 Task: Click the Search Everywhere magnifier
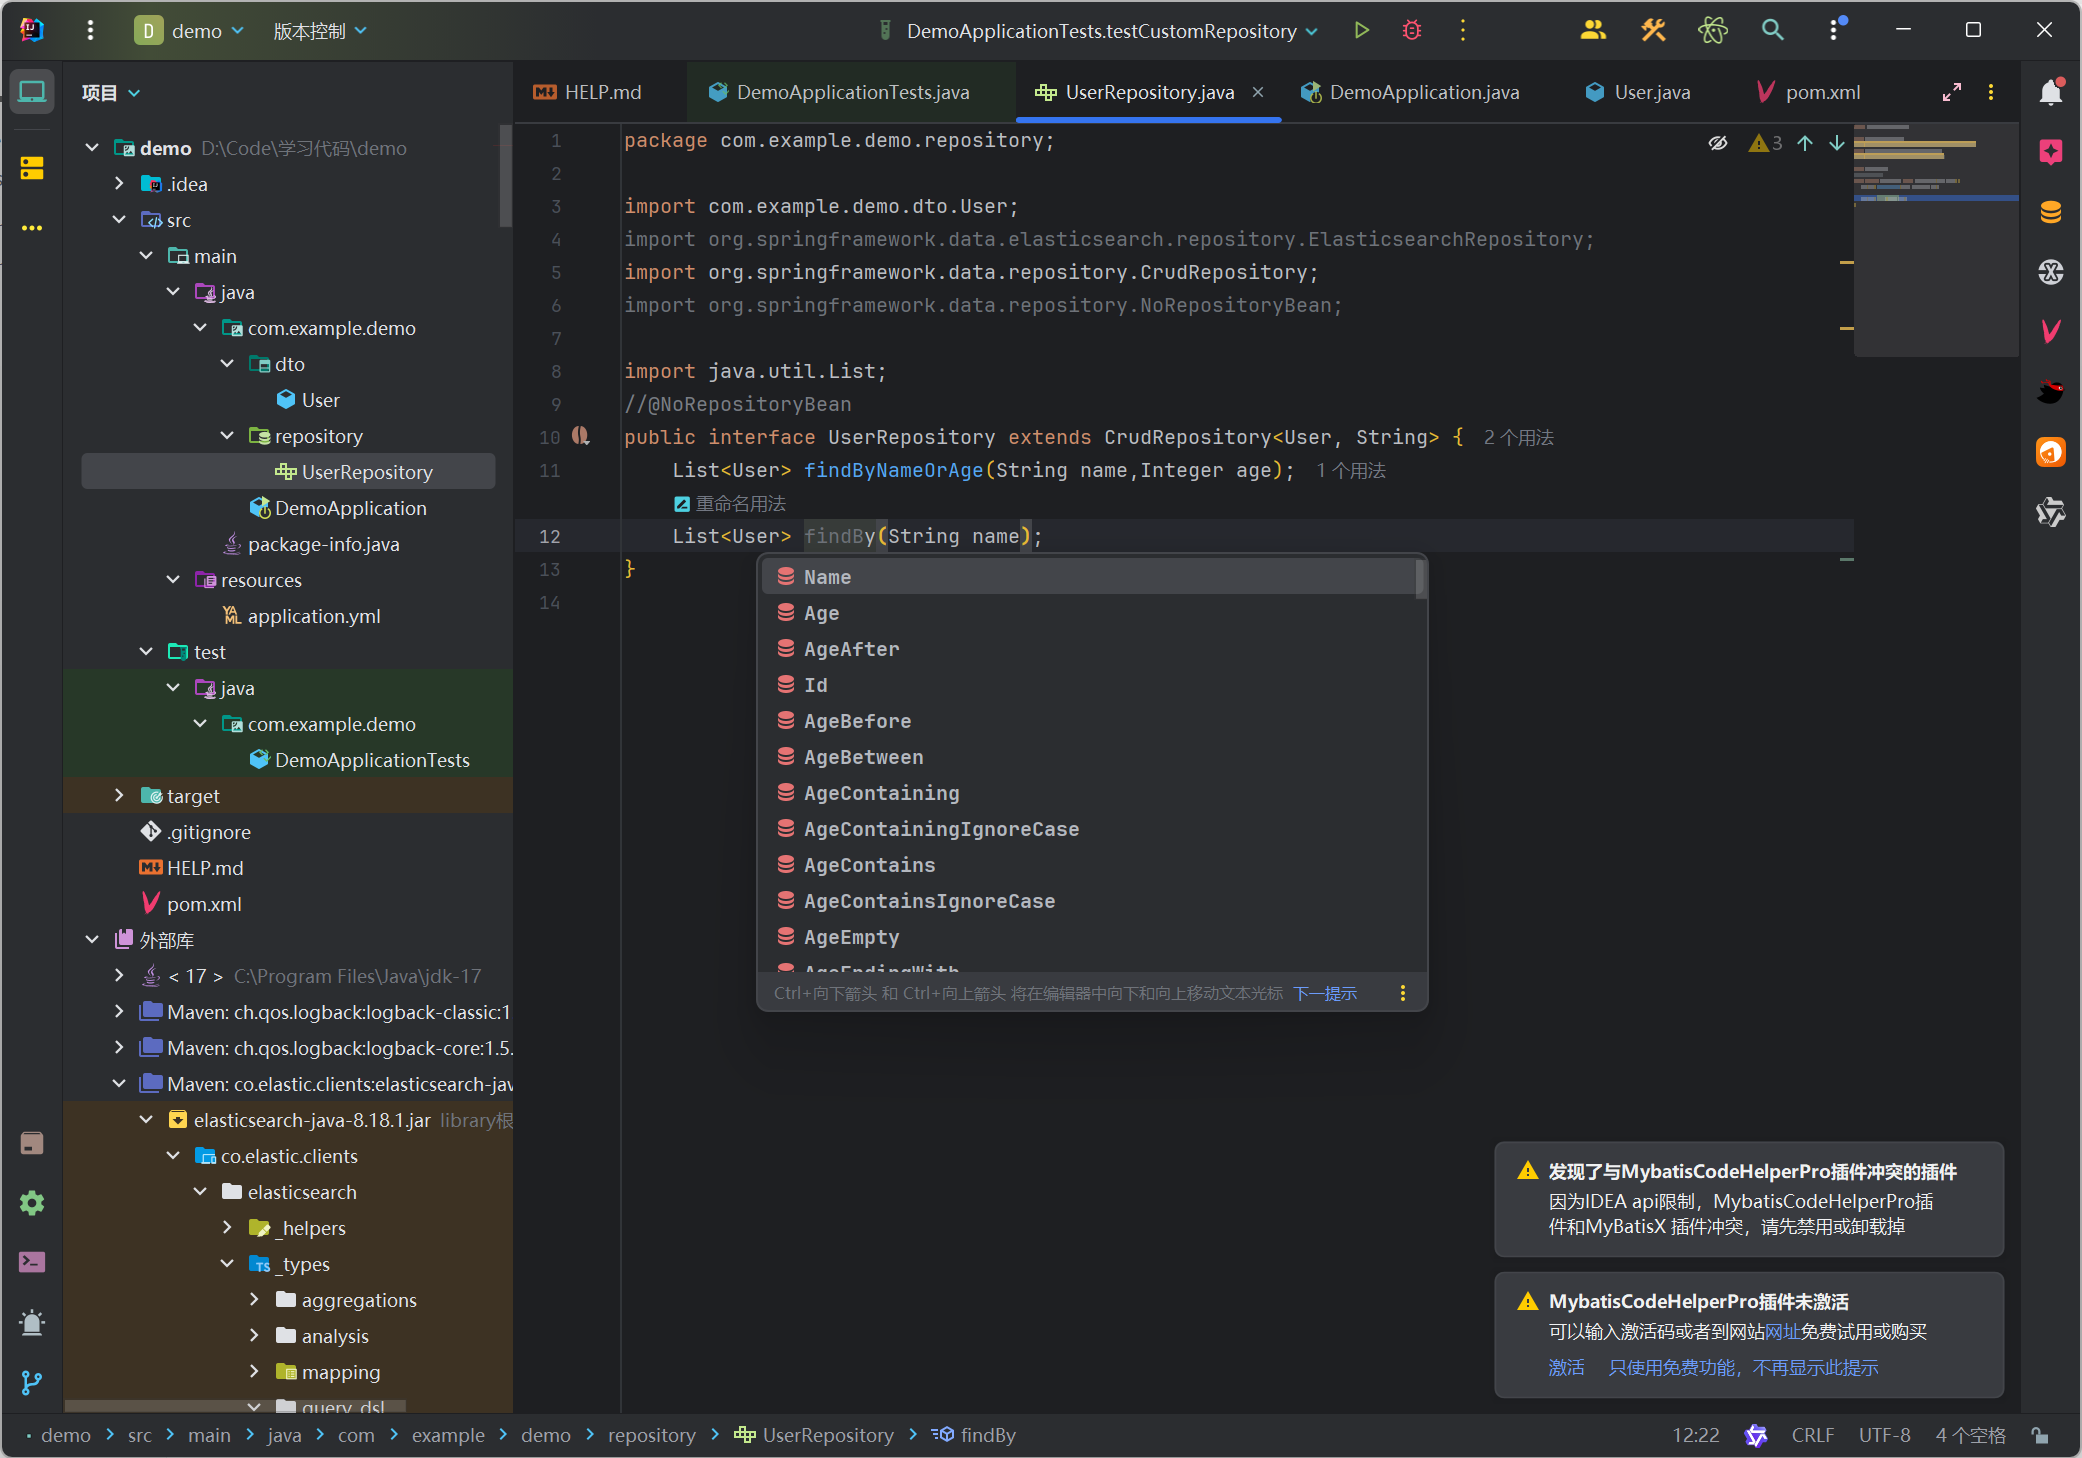coord(1772,31)
